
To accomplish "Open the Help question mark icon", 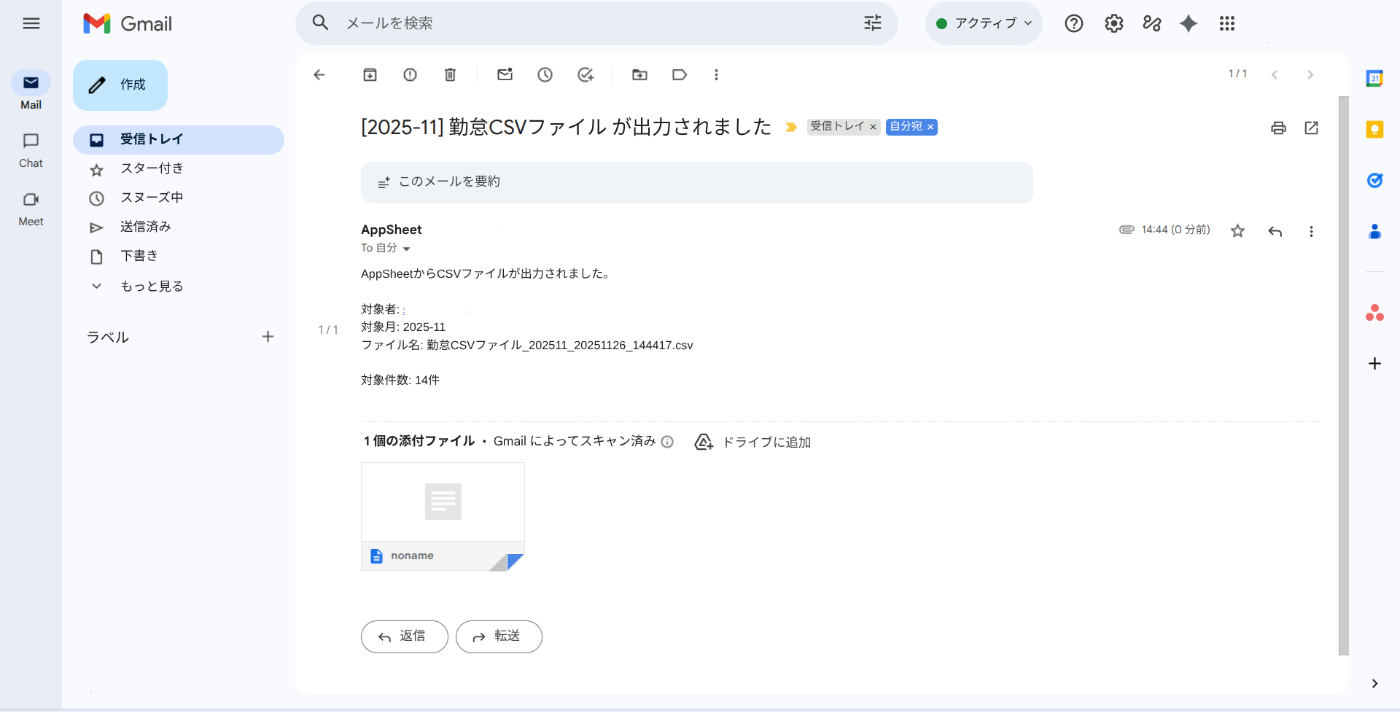I will (1074, 23).
